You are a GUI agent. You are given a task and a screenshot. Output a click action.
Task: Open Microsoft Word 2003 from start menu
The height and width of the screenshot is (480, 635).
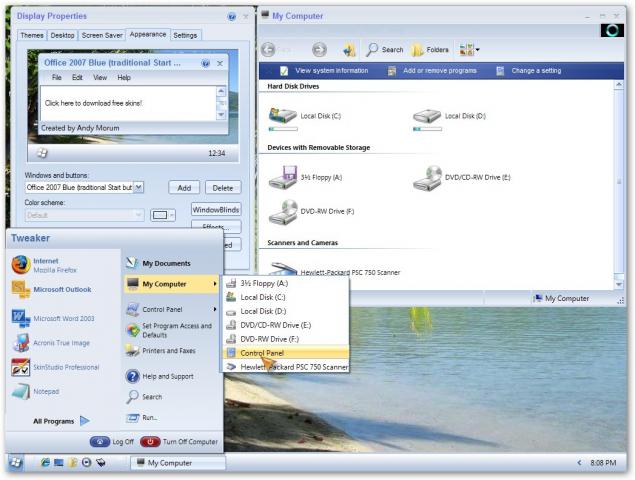click(53, 319)
